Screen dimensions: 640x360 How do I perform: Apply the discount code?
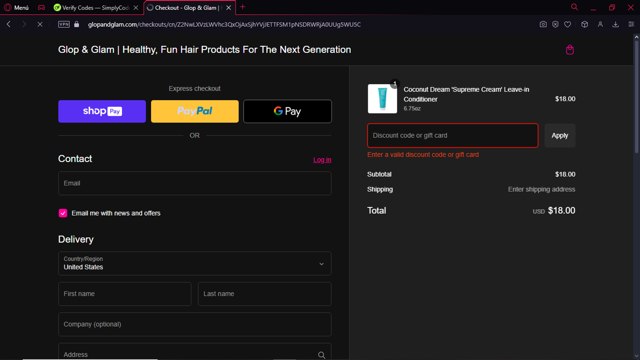560,136
